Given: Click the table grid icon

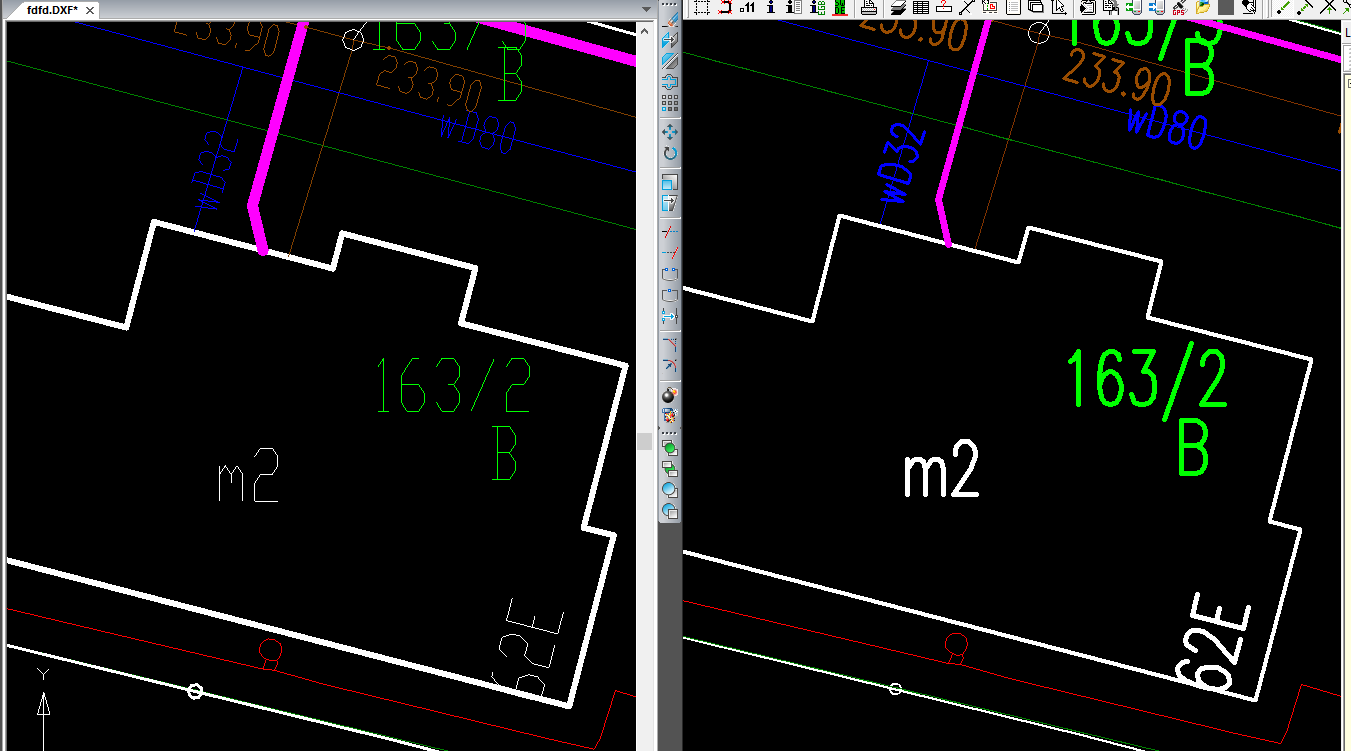Looking at the screenshot, I should tap(921, 7).
